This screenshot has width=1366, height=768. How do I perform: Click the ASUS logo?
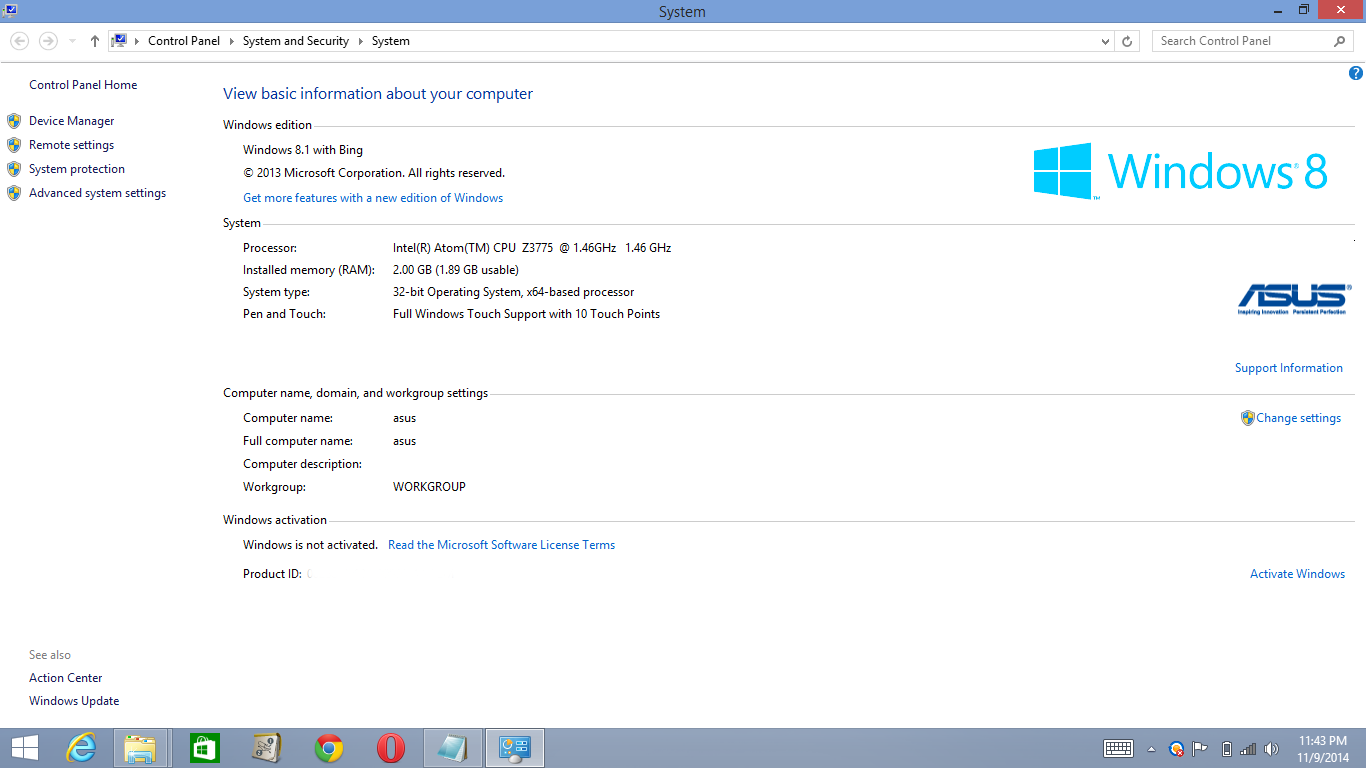(1292, 299)
